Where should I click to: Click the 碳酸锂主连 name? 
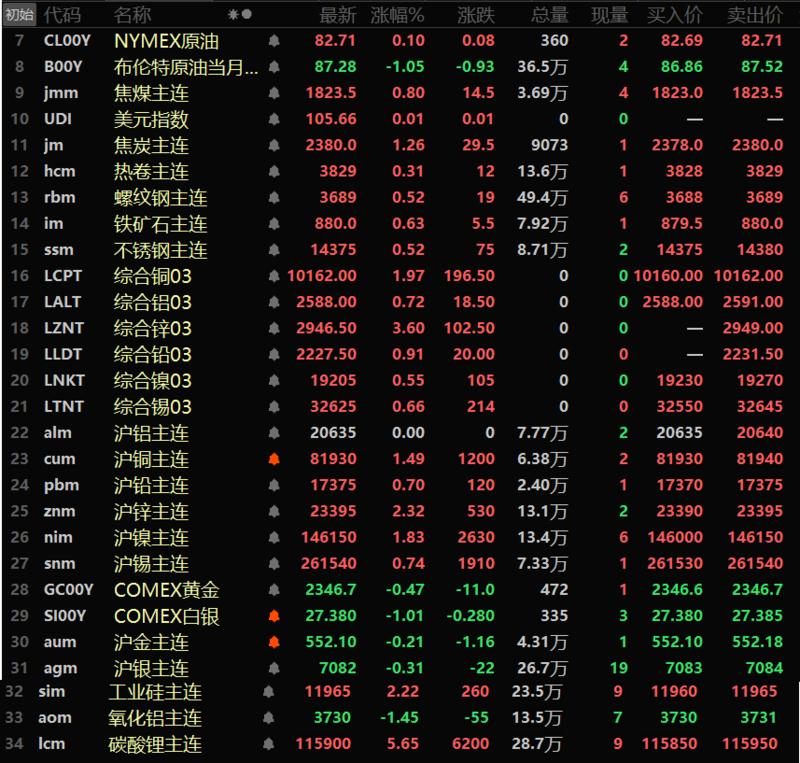155,744
